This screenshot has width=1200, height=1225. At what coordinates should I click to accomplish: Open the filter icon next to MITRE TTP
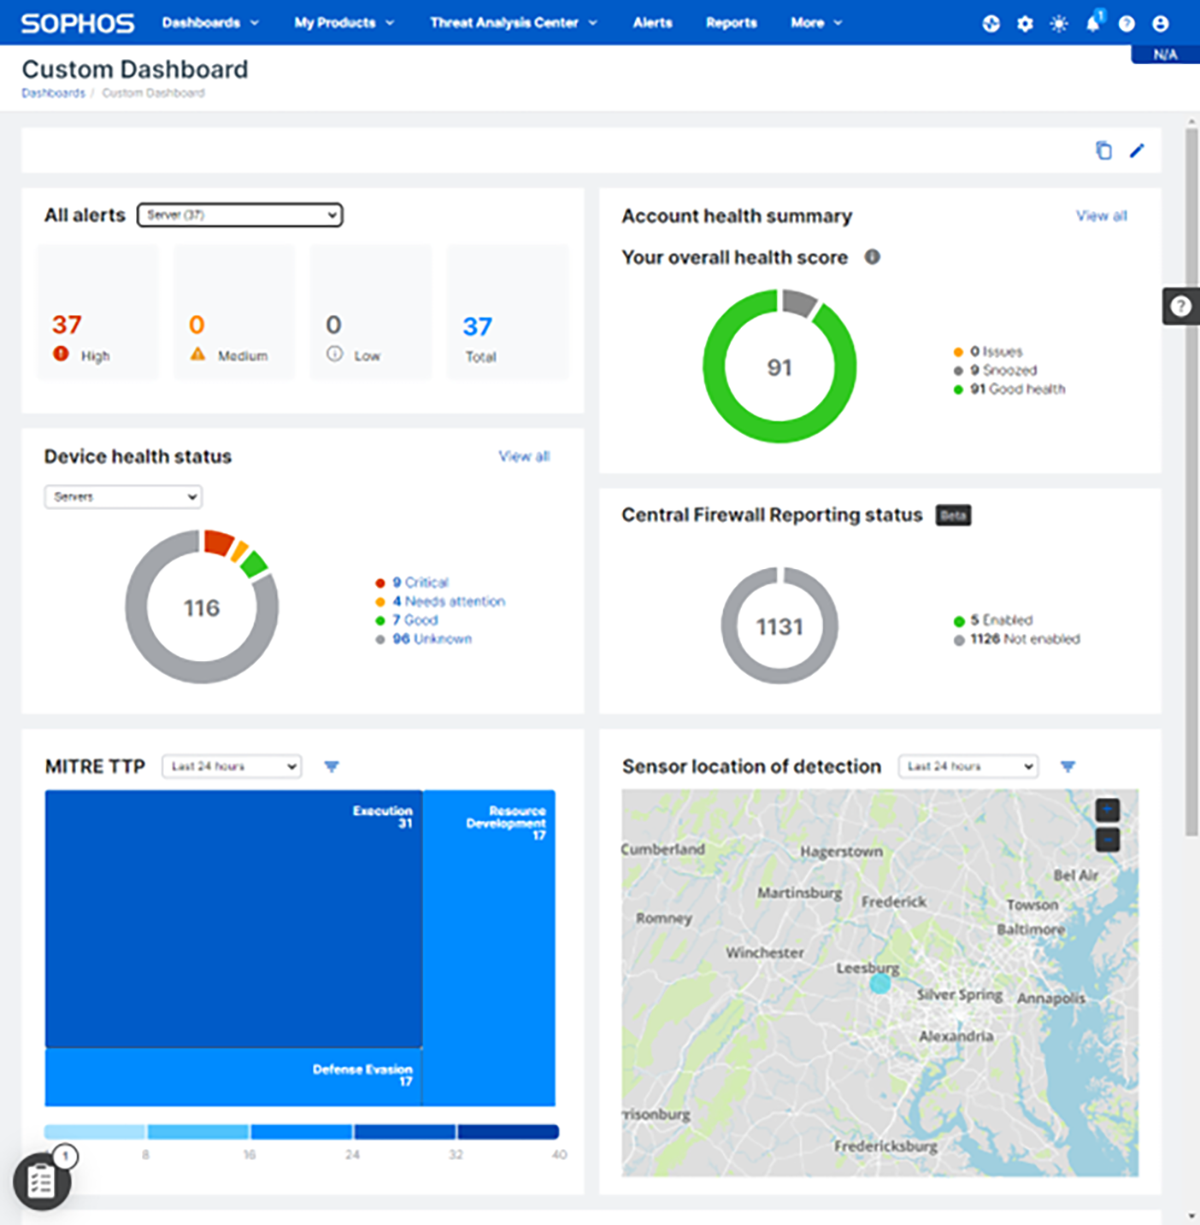(332, 767)
